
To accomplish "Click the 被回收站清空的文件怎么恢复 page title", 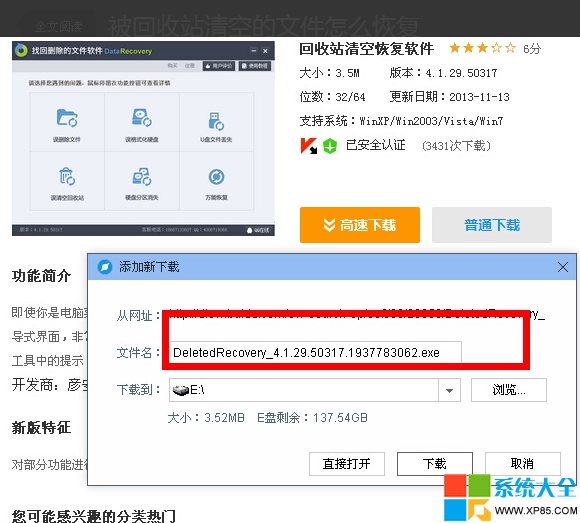I will [x=263, y=26].
